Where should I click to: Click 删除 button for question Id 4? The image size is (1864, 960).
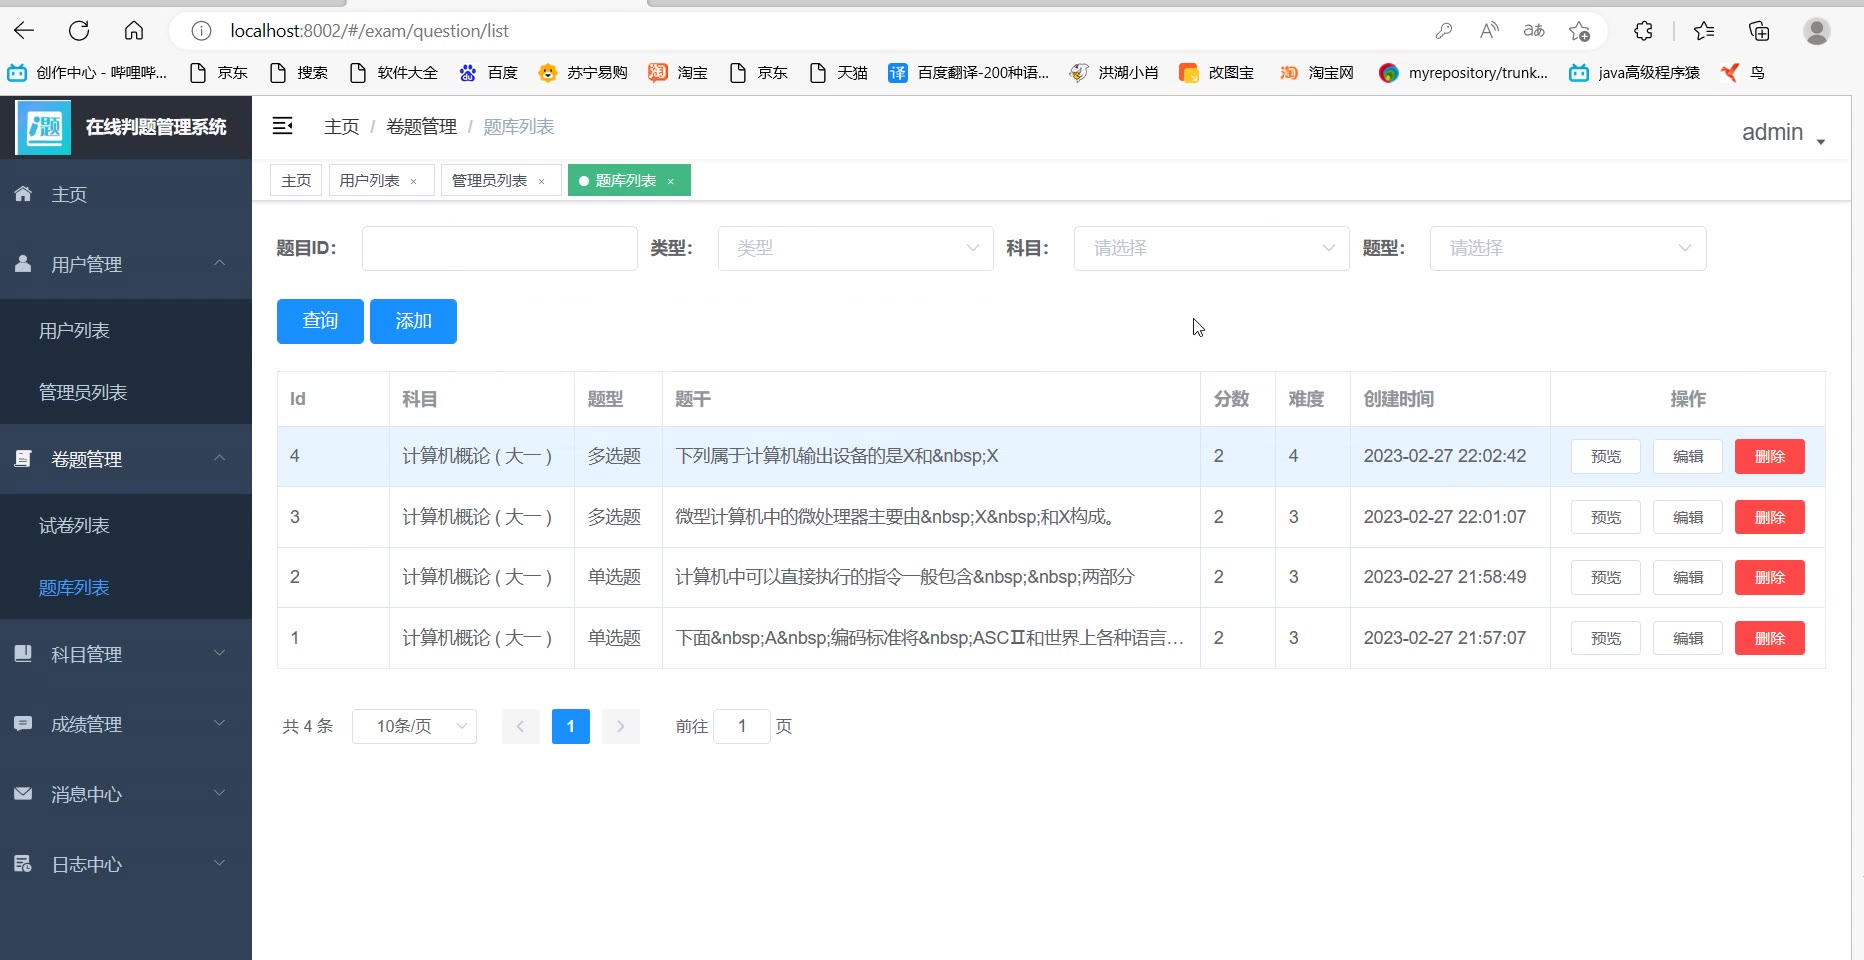(1769, 456)
